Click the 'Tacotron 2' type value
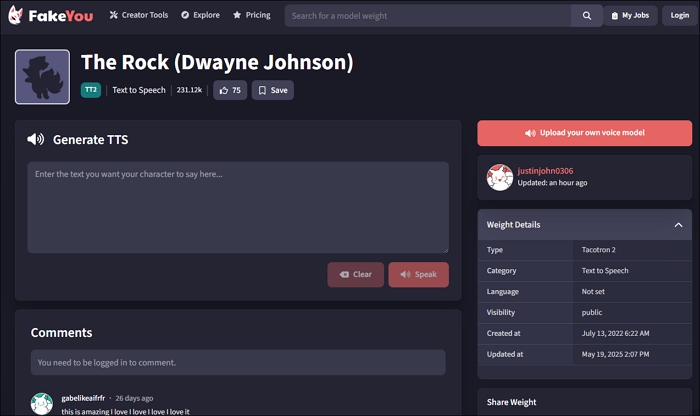 point(598,250)
